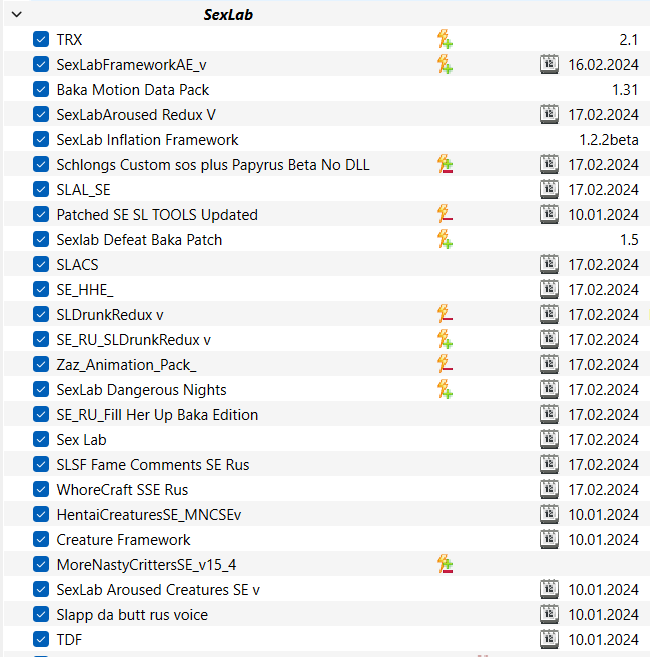Select SE_RU_Fill Her Up Baka Edition
This screenshot has width=650, height=657.
click(x=157, y=415)
